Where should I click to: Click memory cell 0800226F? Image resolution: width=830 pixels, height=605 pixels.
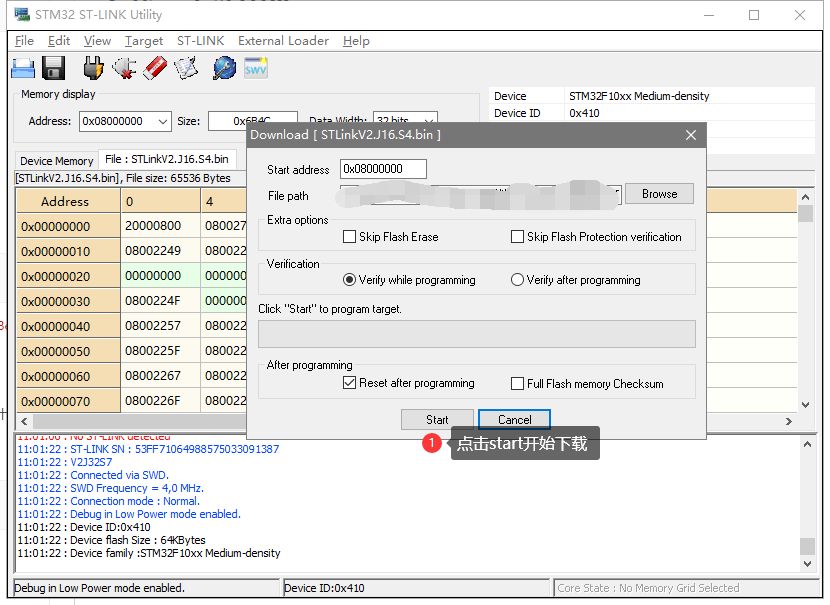160,401
